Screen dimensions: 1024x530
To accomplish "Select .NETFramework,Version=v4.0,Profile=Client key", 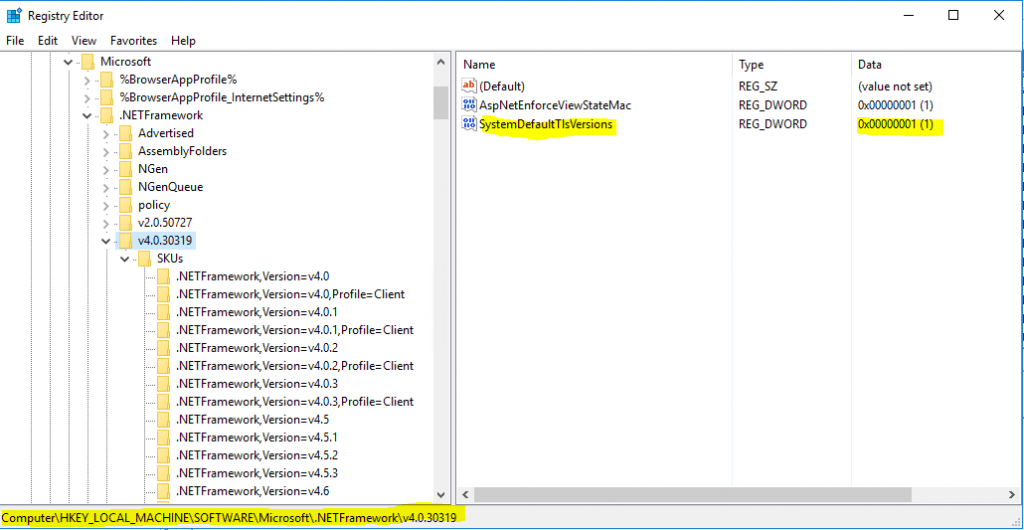I will (290, 294).
